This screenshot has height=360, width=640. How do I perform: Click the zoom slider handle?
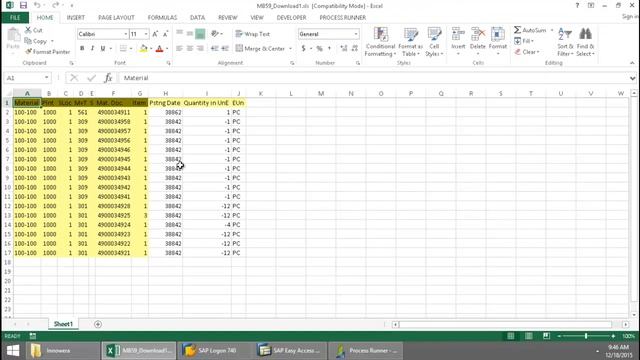coord(586,336)
